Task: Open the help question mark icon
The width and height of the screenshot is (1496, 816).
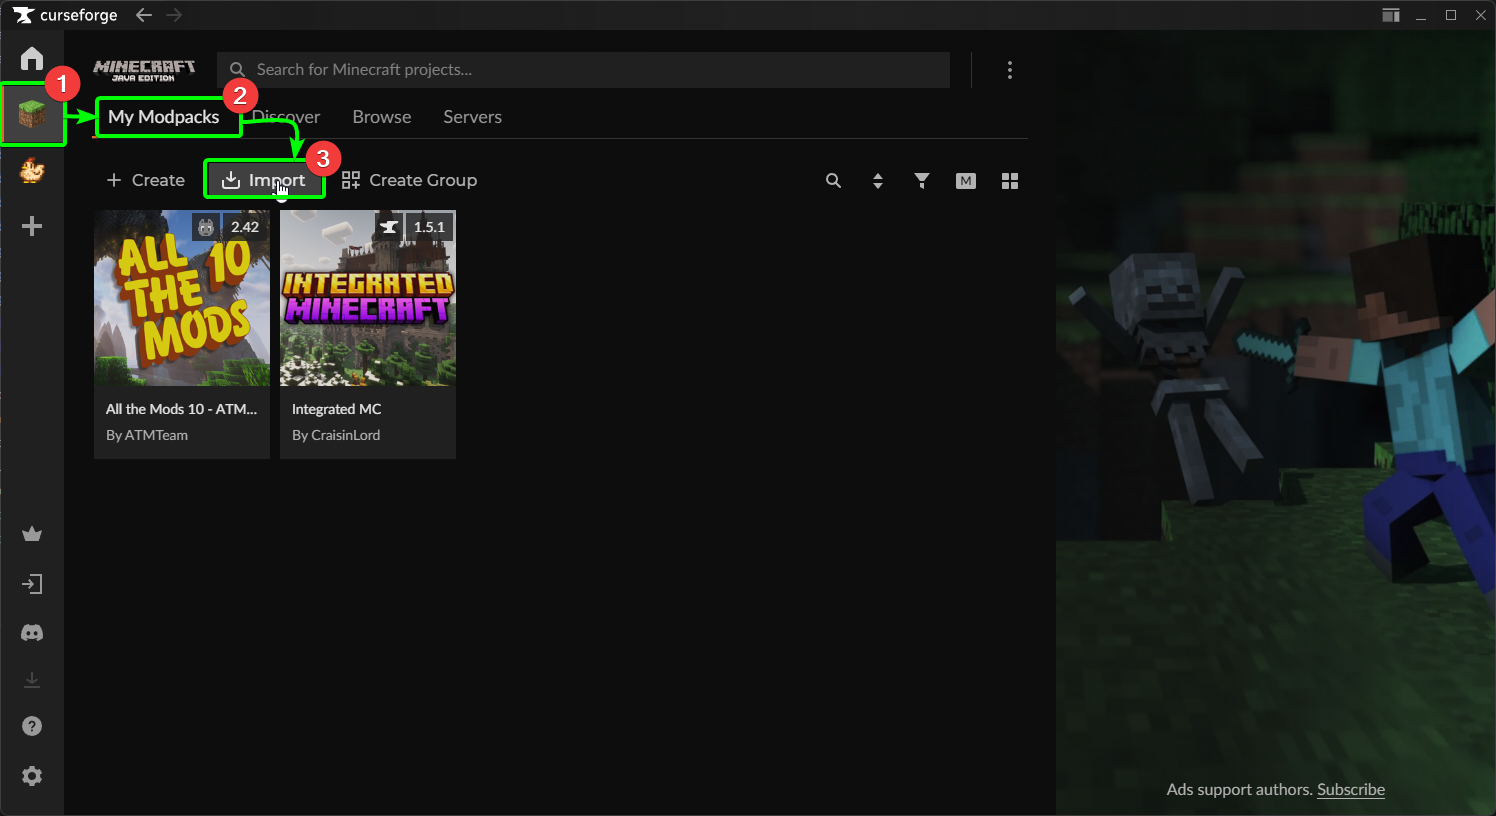Action: pyautogui.click(x=32, y=726)
